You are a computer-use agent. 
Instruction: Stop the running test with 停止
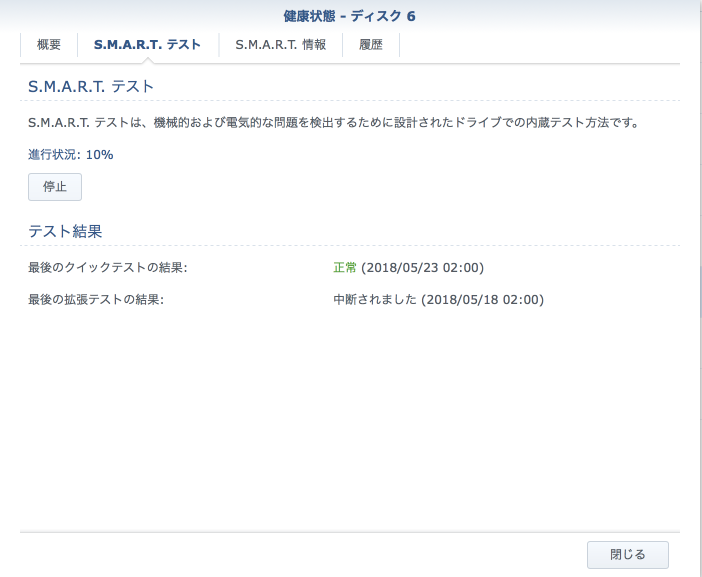click(55, 187)
